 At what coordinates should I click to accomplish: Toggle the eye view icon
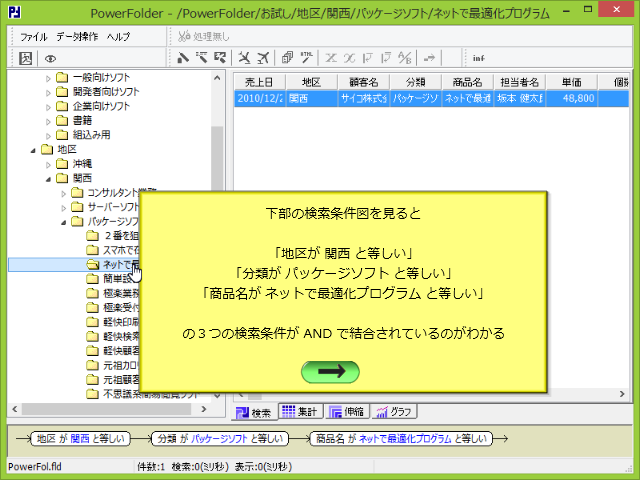50,59
